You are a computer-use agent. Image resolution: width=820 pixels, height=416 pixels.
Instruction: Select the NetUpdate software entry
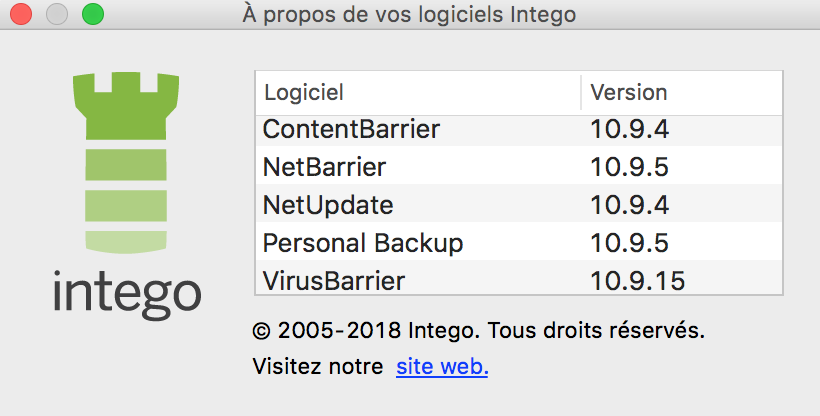pyautogui.click(x=519, y=205)
